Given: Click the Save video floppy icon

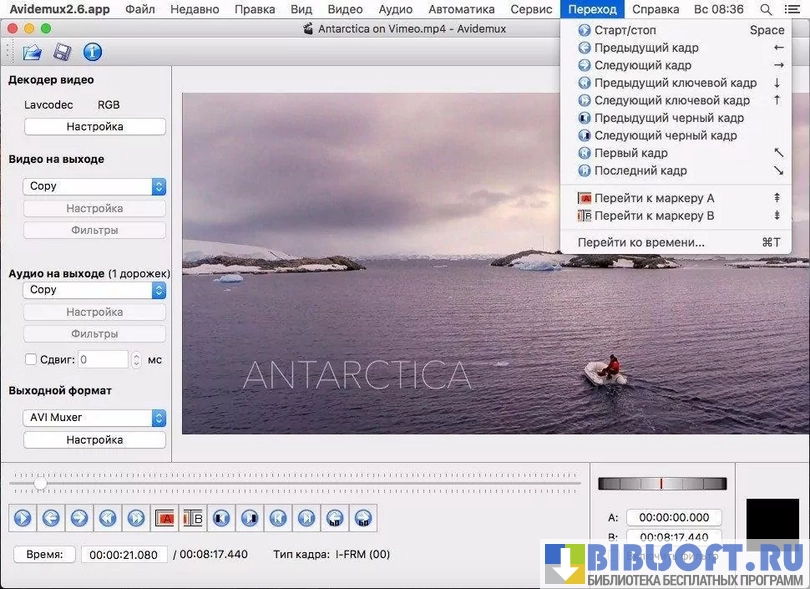Looking at the screenshot, I should pos(62,52).
